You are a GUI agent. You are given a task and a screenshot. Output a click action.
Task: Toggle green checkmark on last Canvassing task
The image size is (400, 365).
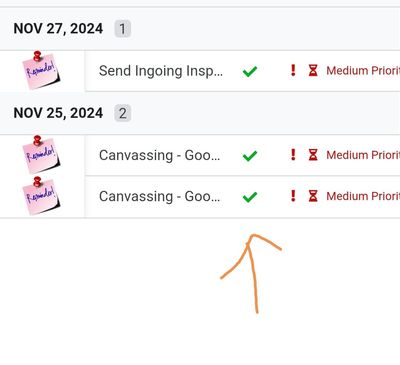tap(250, 197)
